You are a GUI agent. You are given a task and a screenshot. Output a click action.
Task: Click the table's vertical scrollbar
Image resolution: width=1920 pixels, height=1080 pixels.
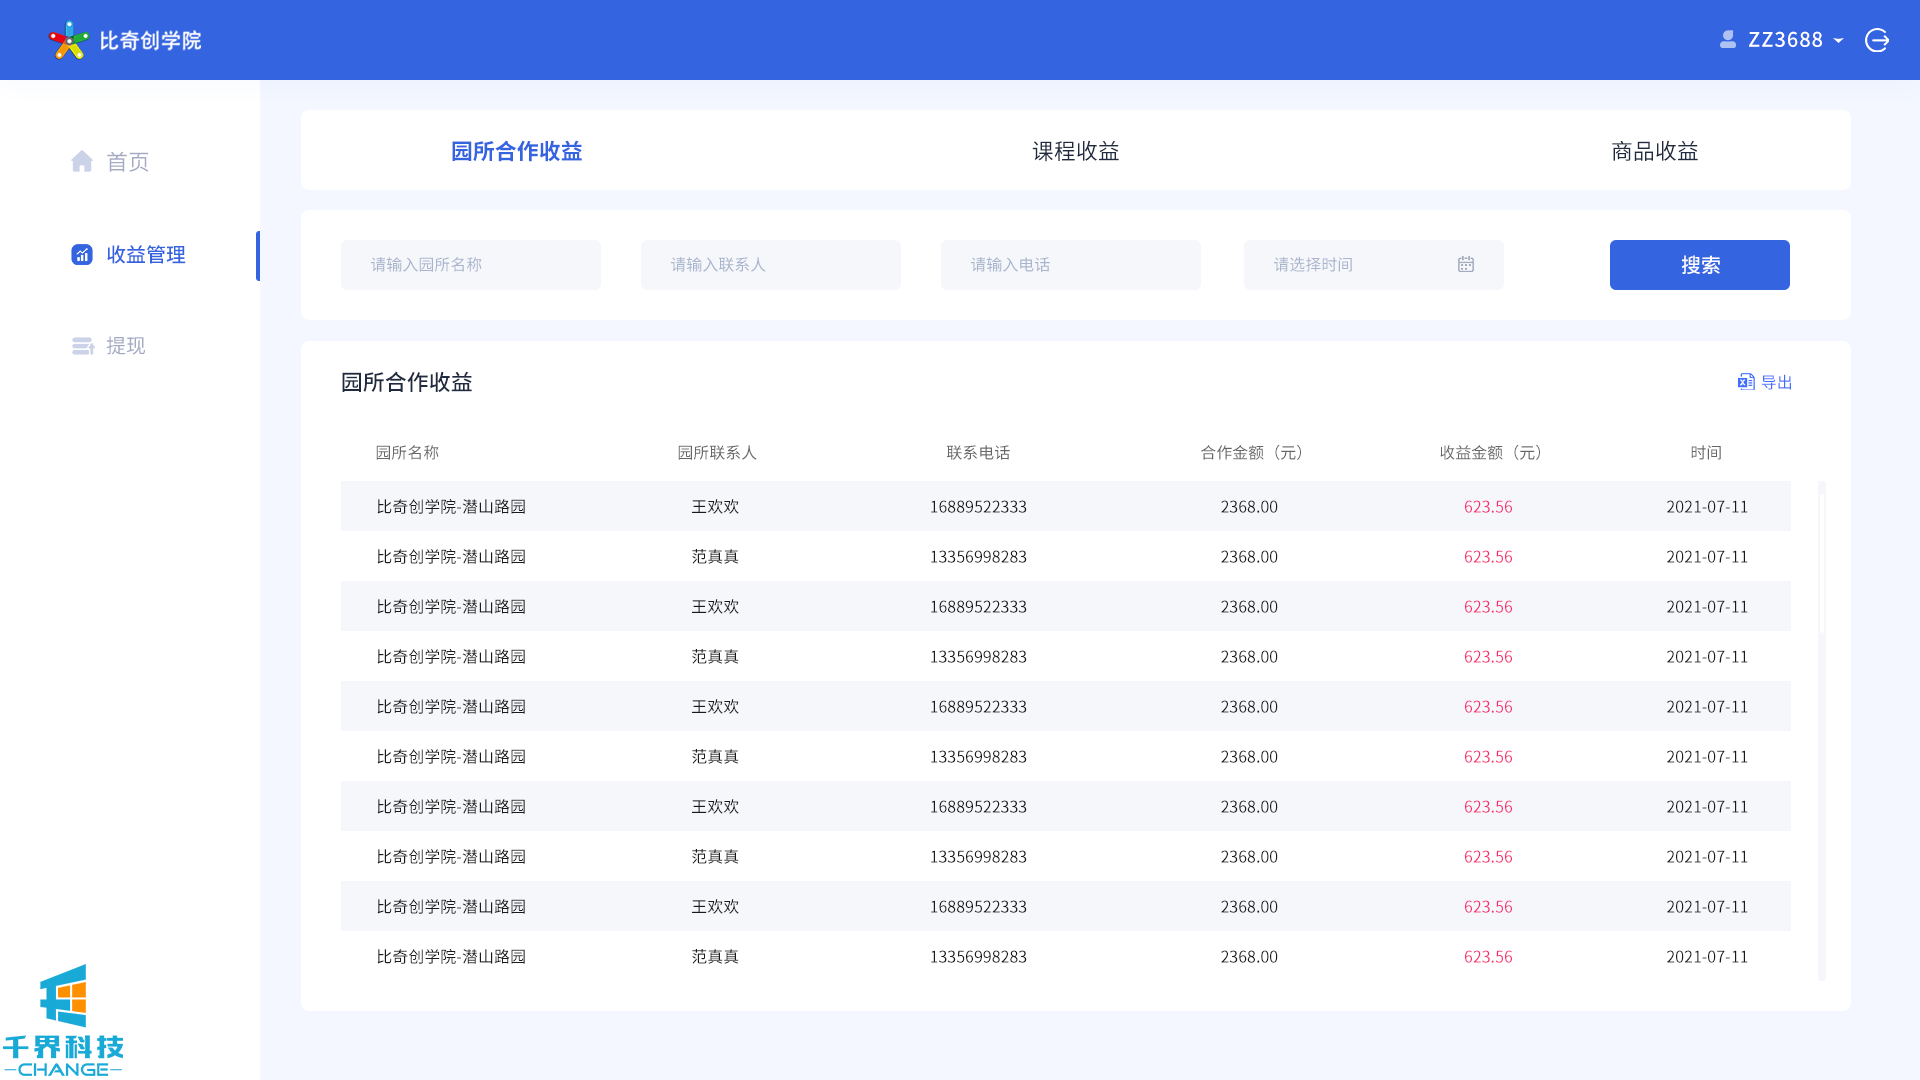[x=1821, y=560]
